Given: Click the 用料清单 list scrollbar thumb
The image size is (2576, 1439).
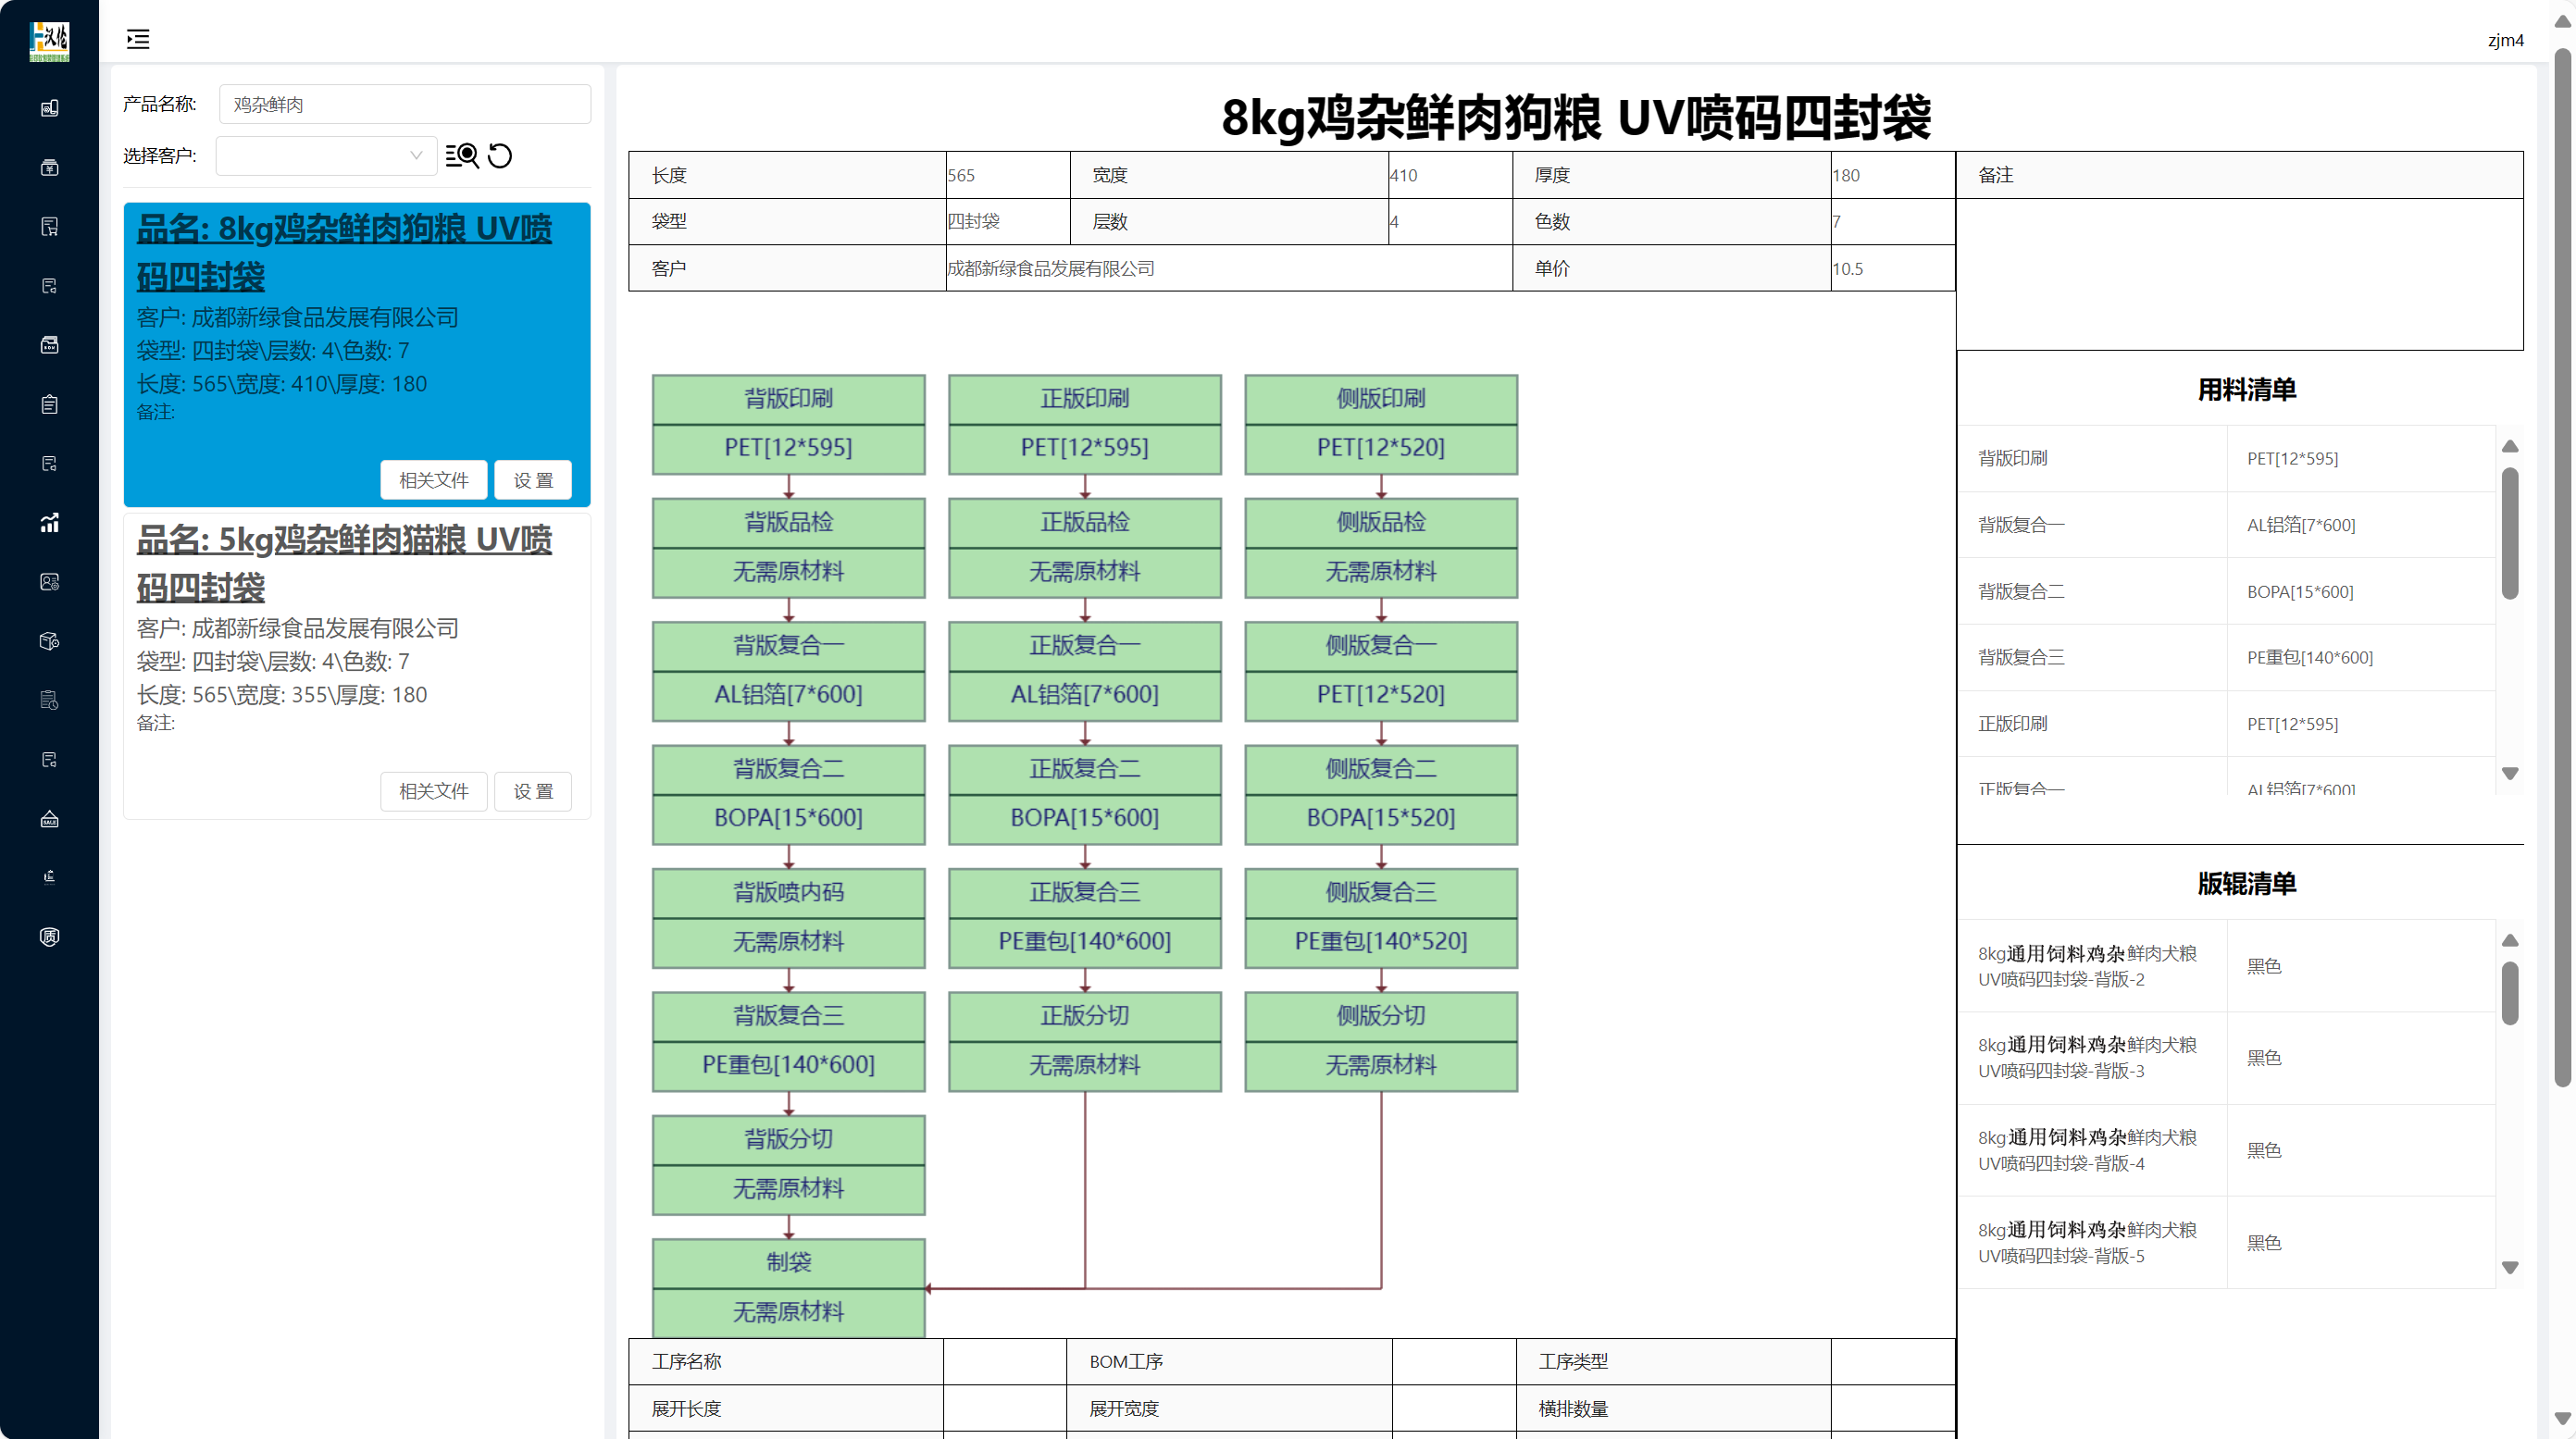Looking at the screenshot, I should click(2509, 533).
